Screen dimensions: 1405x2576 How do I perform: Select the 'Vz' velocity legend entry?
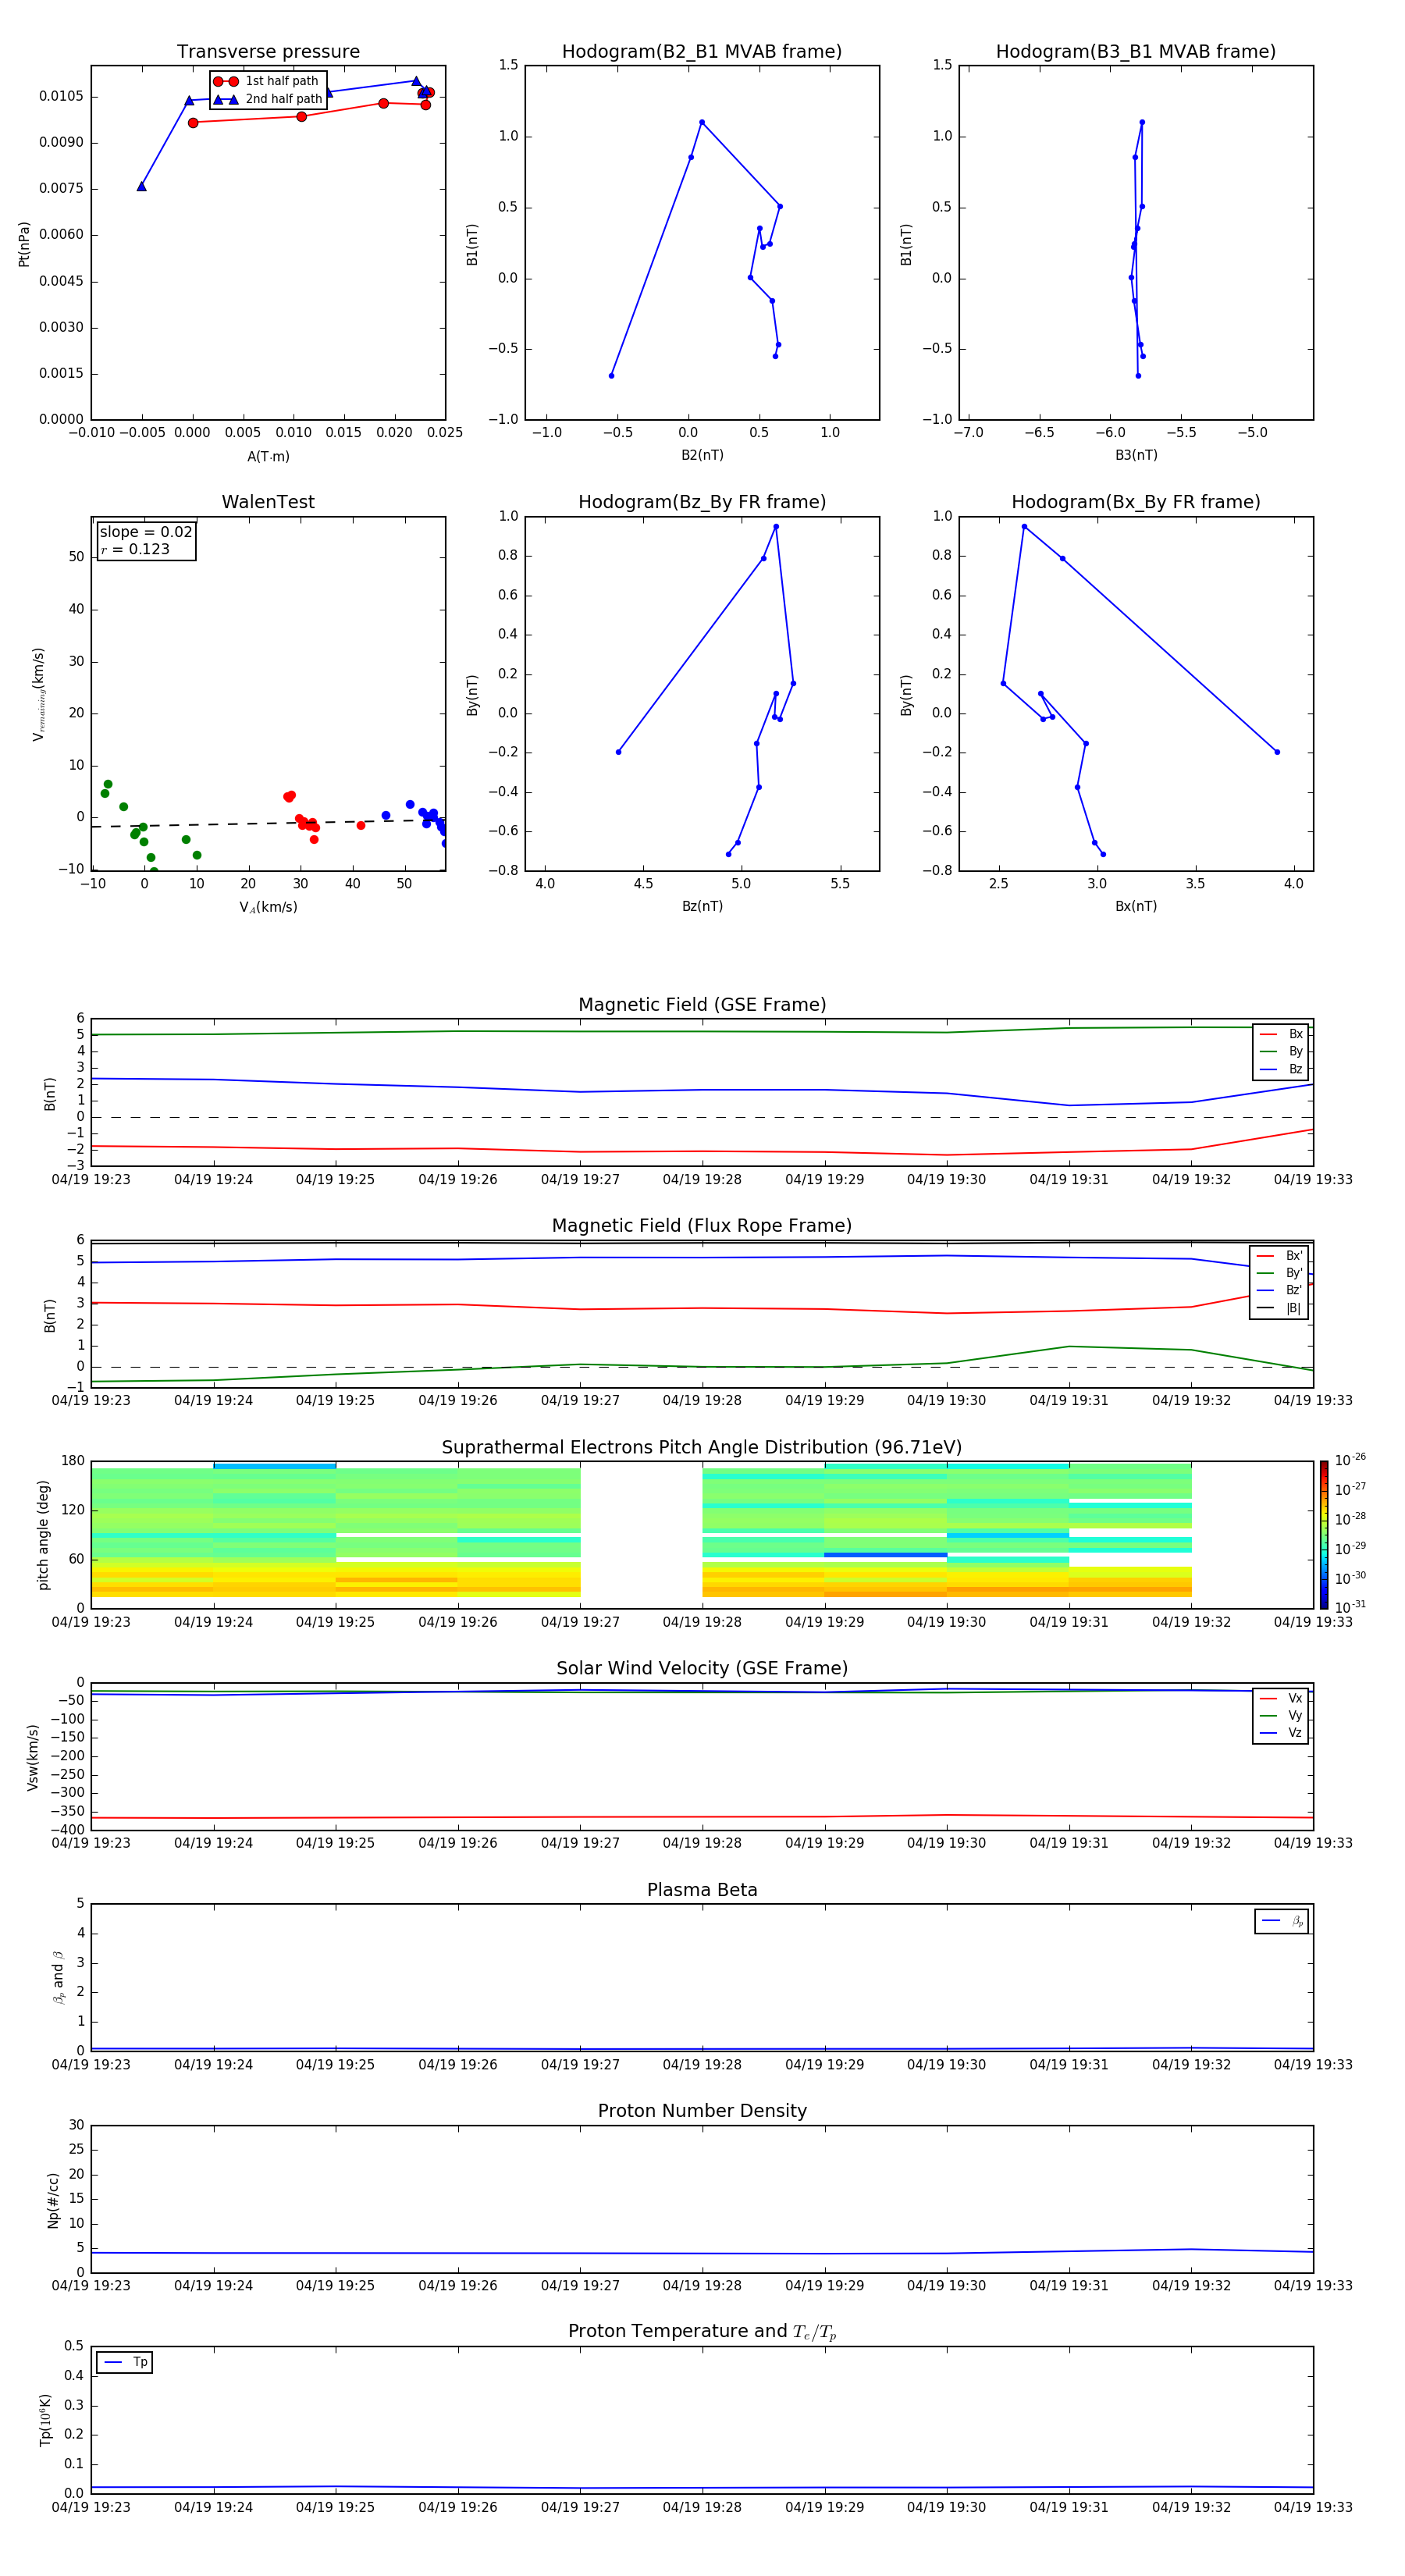[1281, 1733]
